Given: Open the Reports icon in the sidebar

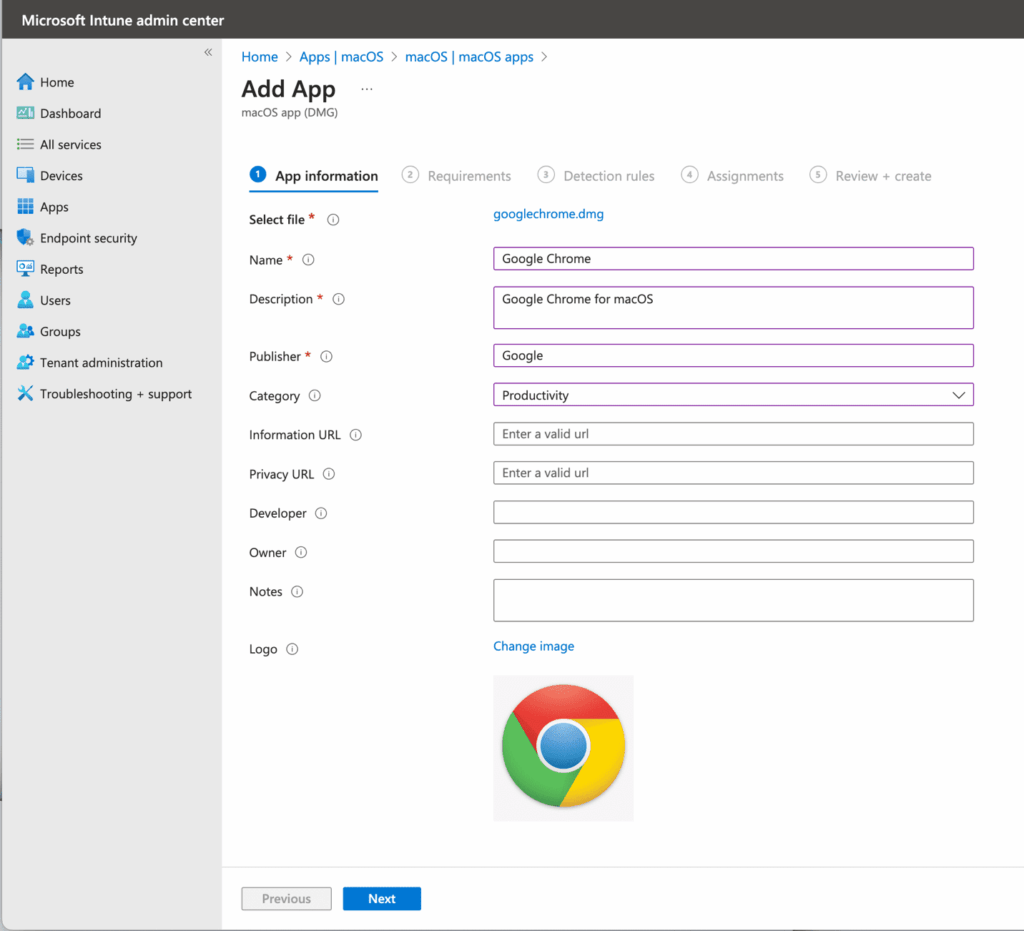Looking at the screenshot, I should [x=26, y=269].
